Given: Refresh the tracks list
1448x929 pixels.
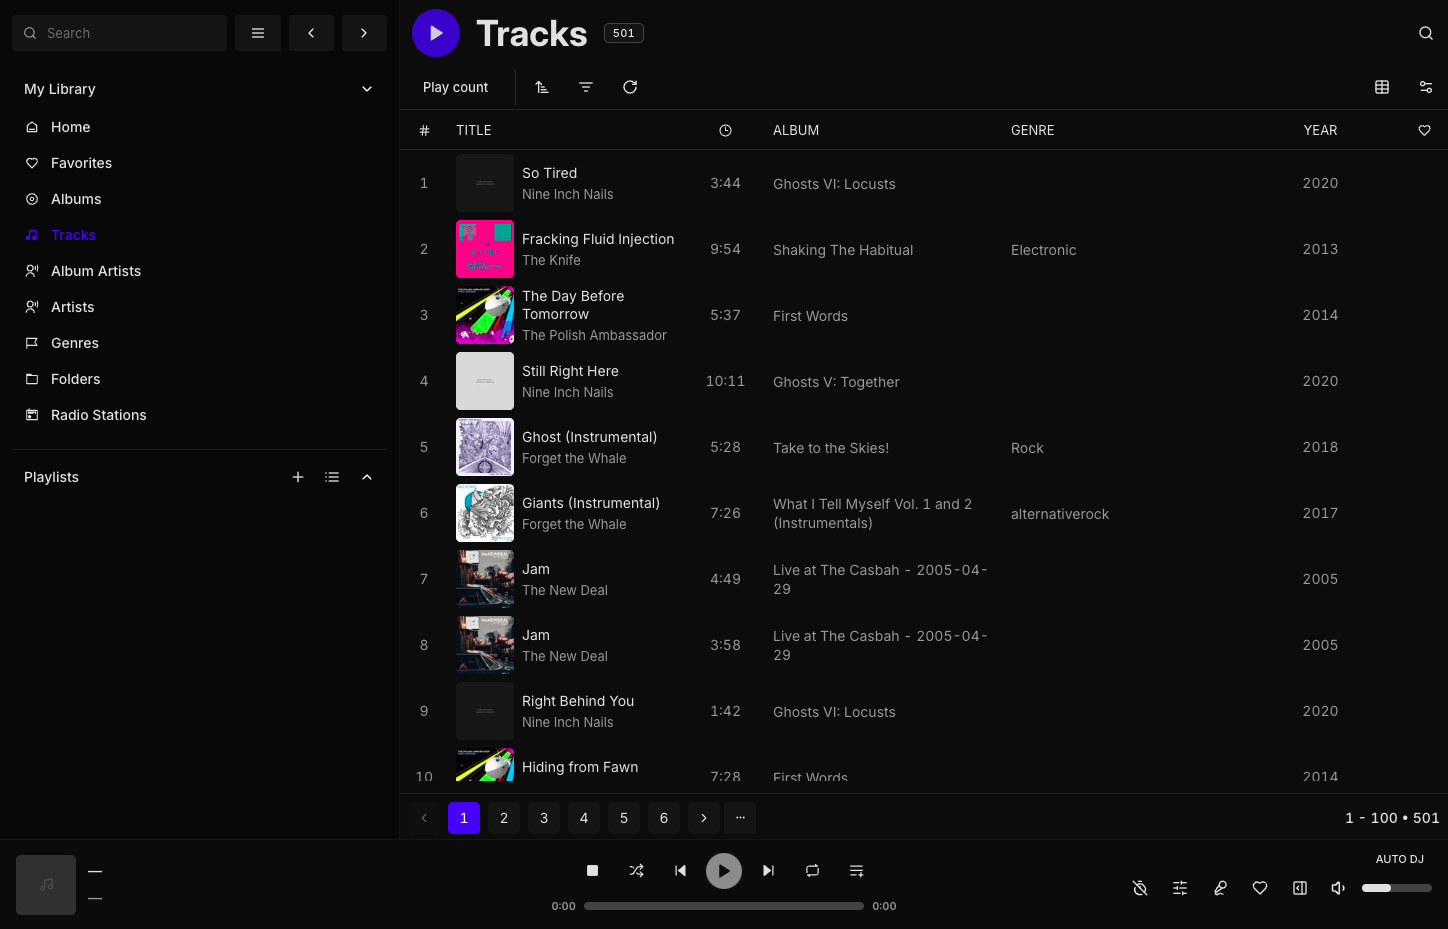Looking at the screenshot, I should pyautogui.click(x=630, y=87).
